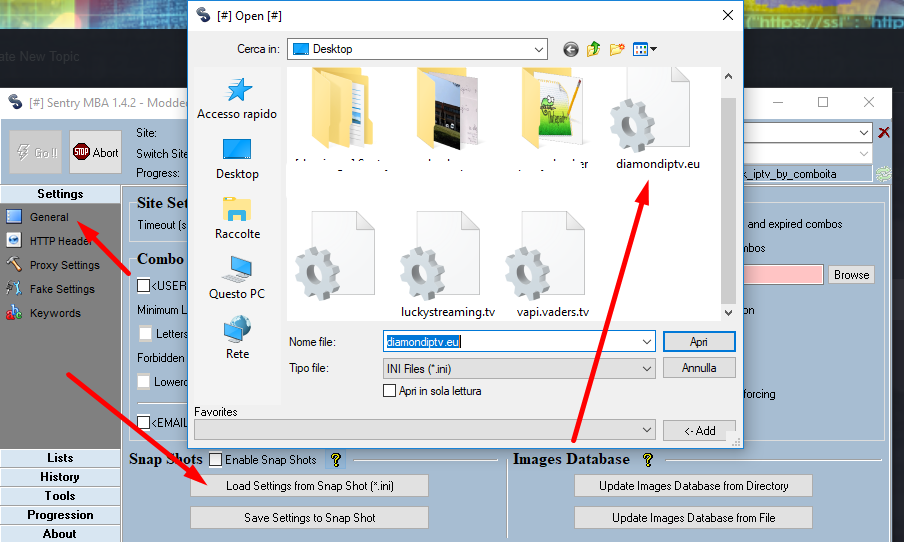Open Keywords settings in sidebar

pos(55,313)
